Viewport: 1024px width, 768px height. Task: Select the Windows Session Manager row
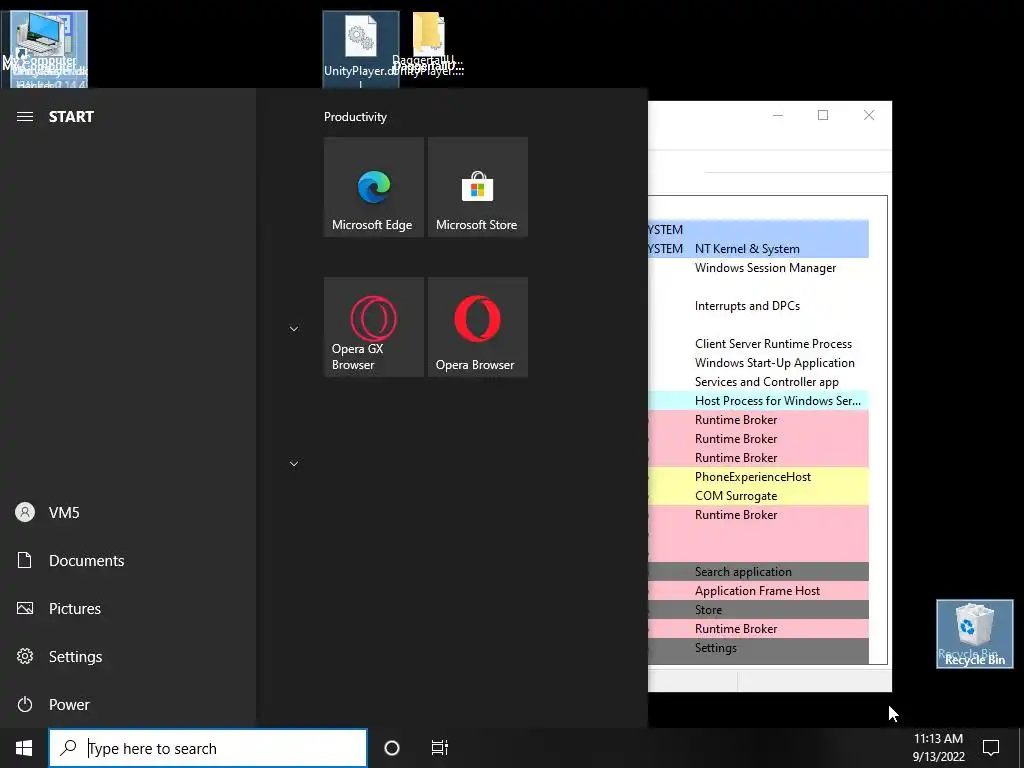pyautogui.click(x=758, y=268)
